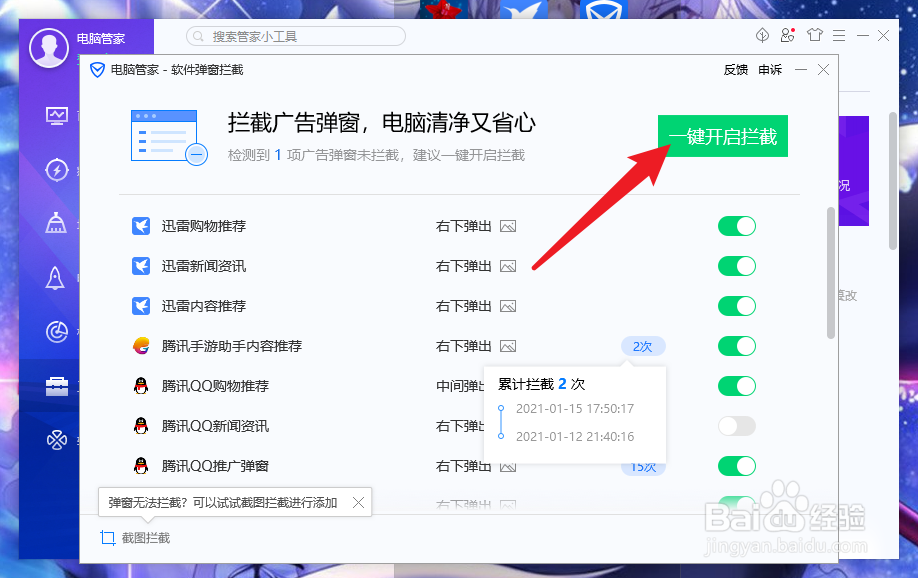This screenshot has height=578, width=918.
Task: Toggle blocking for 迅雷新闻资讯
Action: pos(737,266)
